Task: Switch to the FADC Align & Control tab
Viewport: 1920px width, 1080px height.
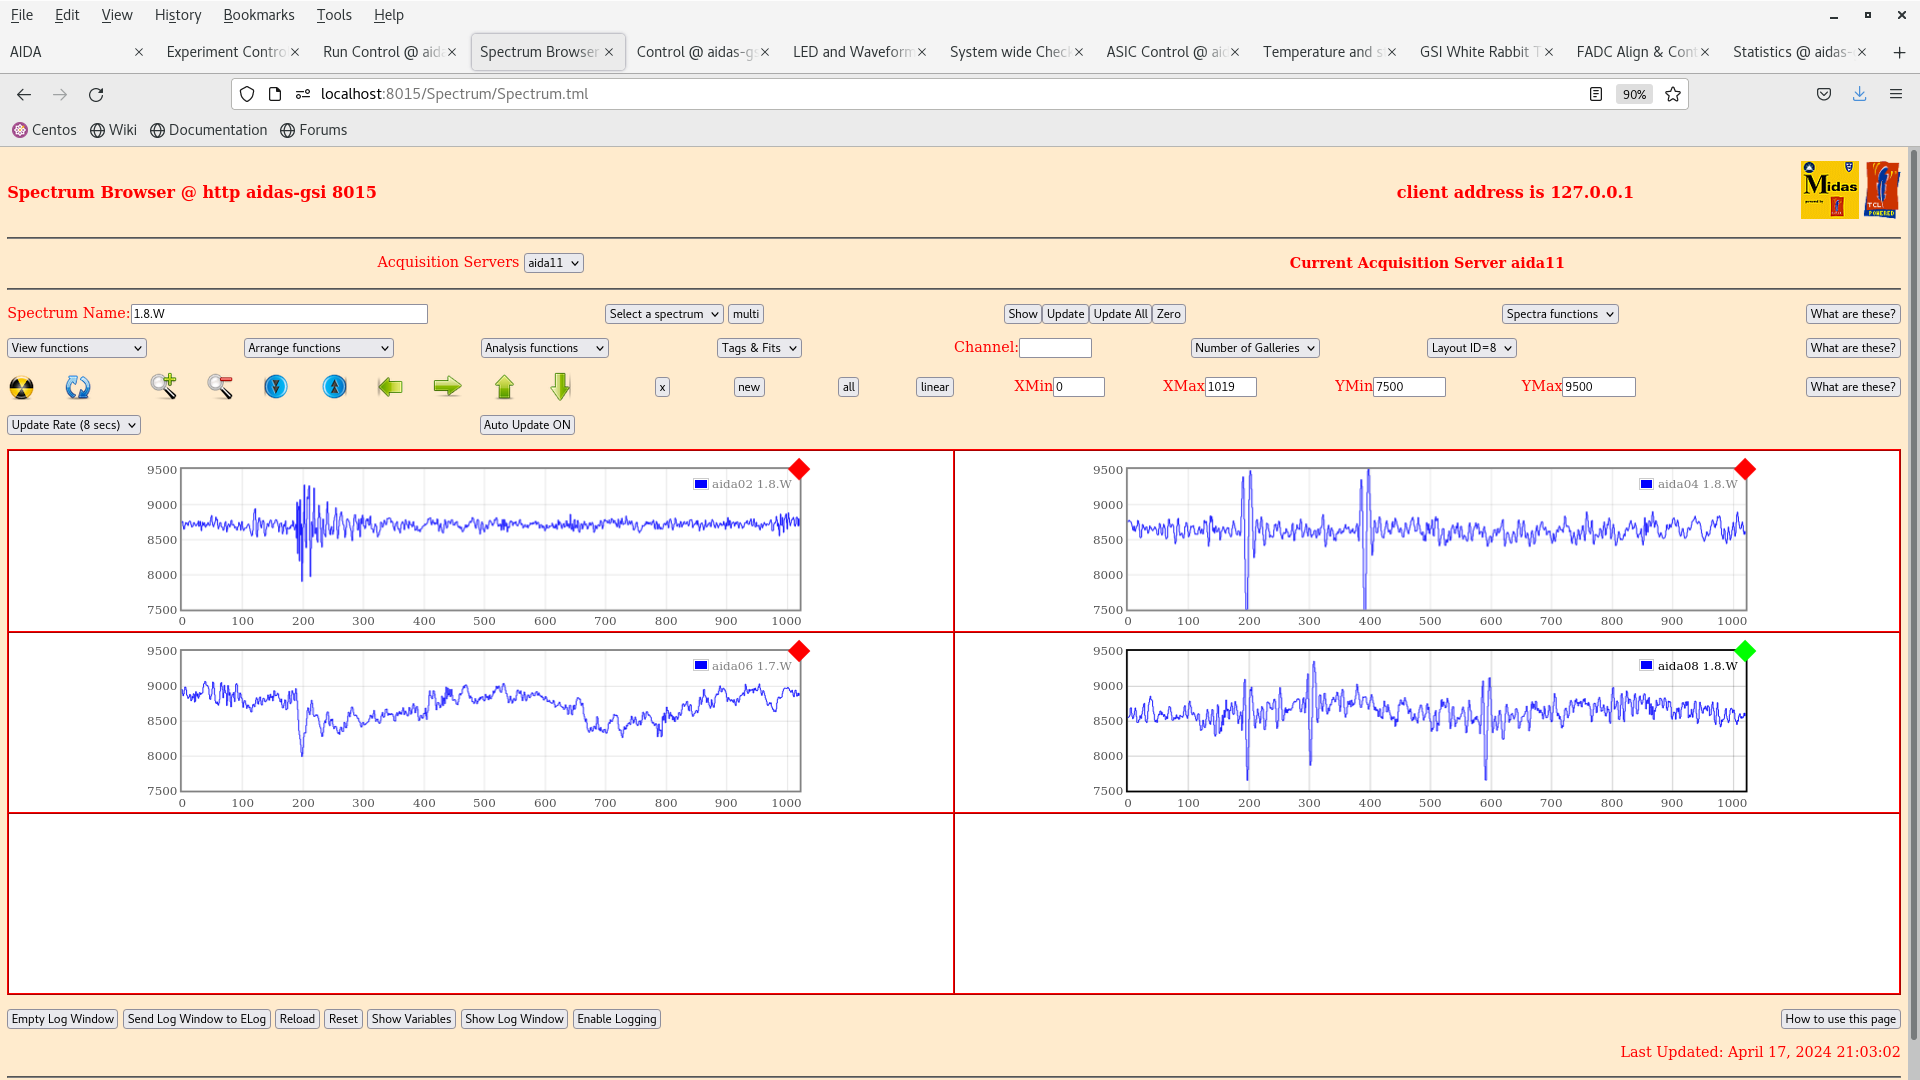Action: (x=1636, y=52)
